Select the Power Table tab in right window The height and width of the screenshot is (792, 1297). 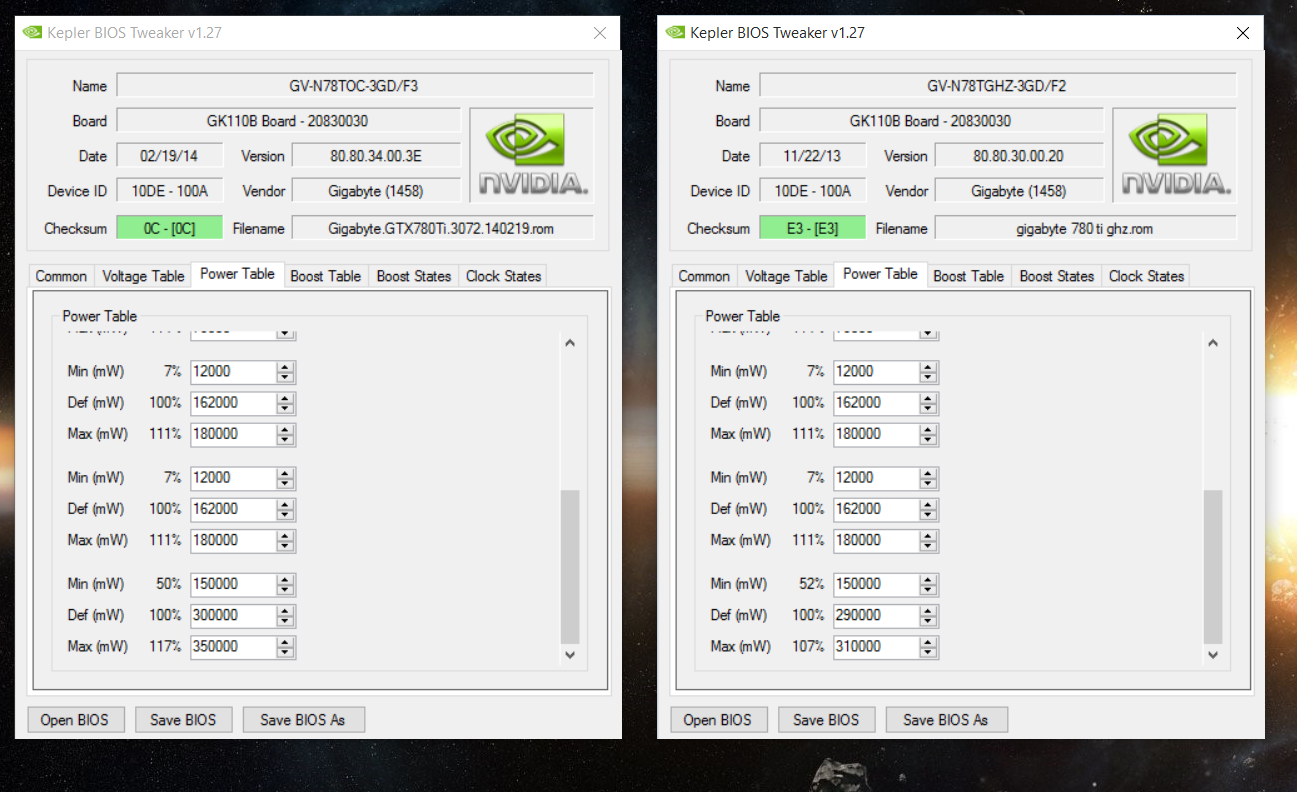click(880, 274)
